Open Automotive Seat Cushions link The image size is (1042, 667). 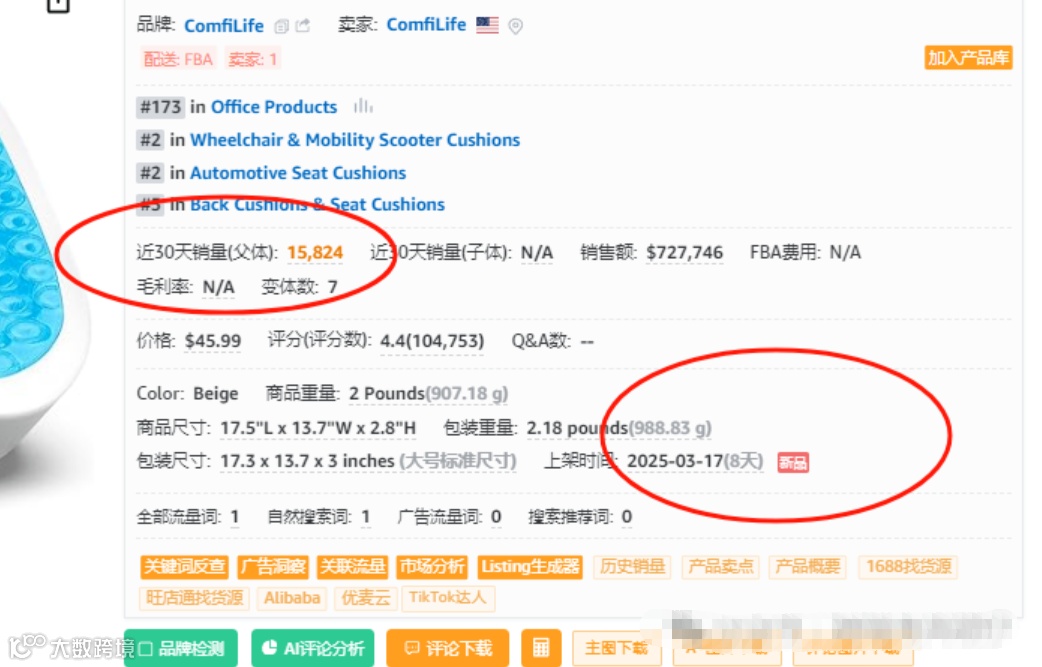click(298, 173)
